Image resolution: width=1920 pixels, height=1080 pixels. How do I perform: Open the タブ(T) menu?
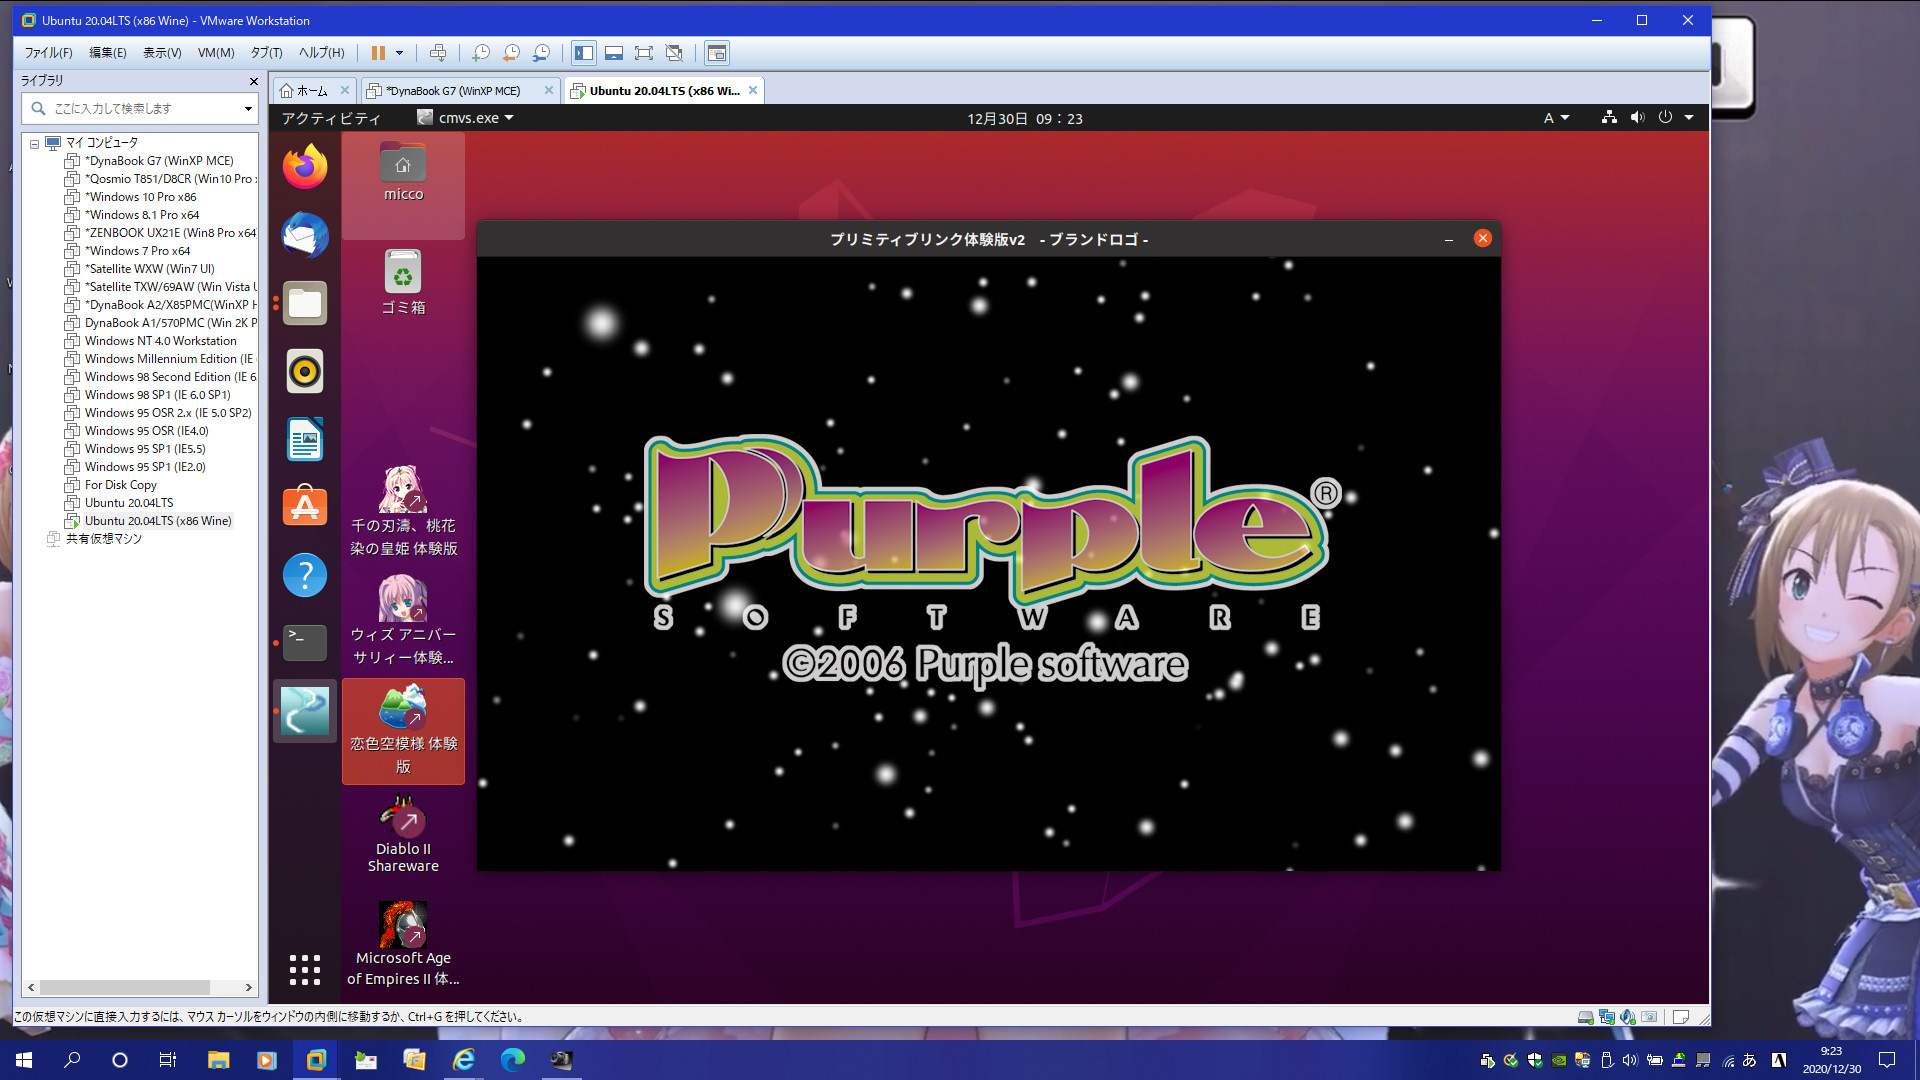pyautogui.click(x=266, y=53)
